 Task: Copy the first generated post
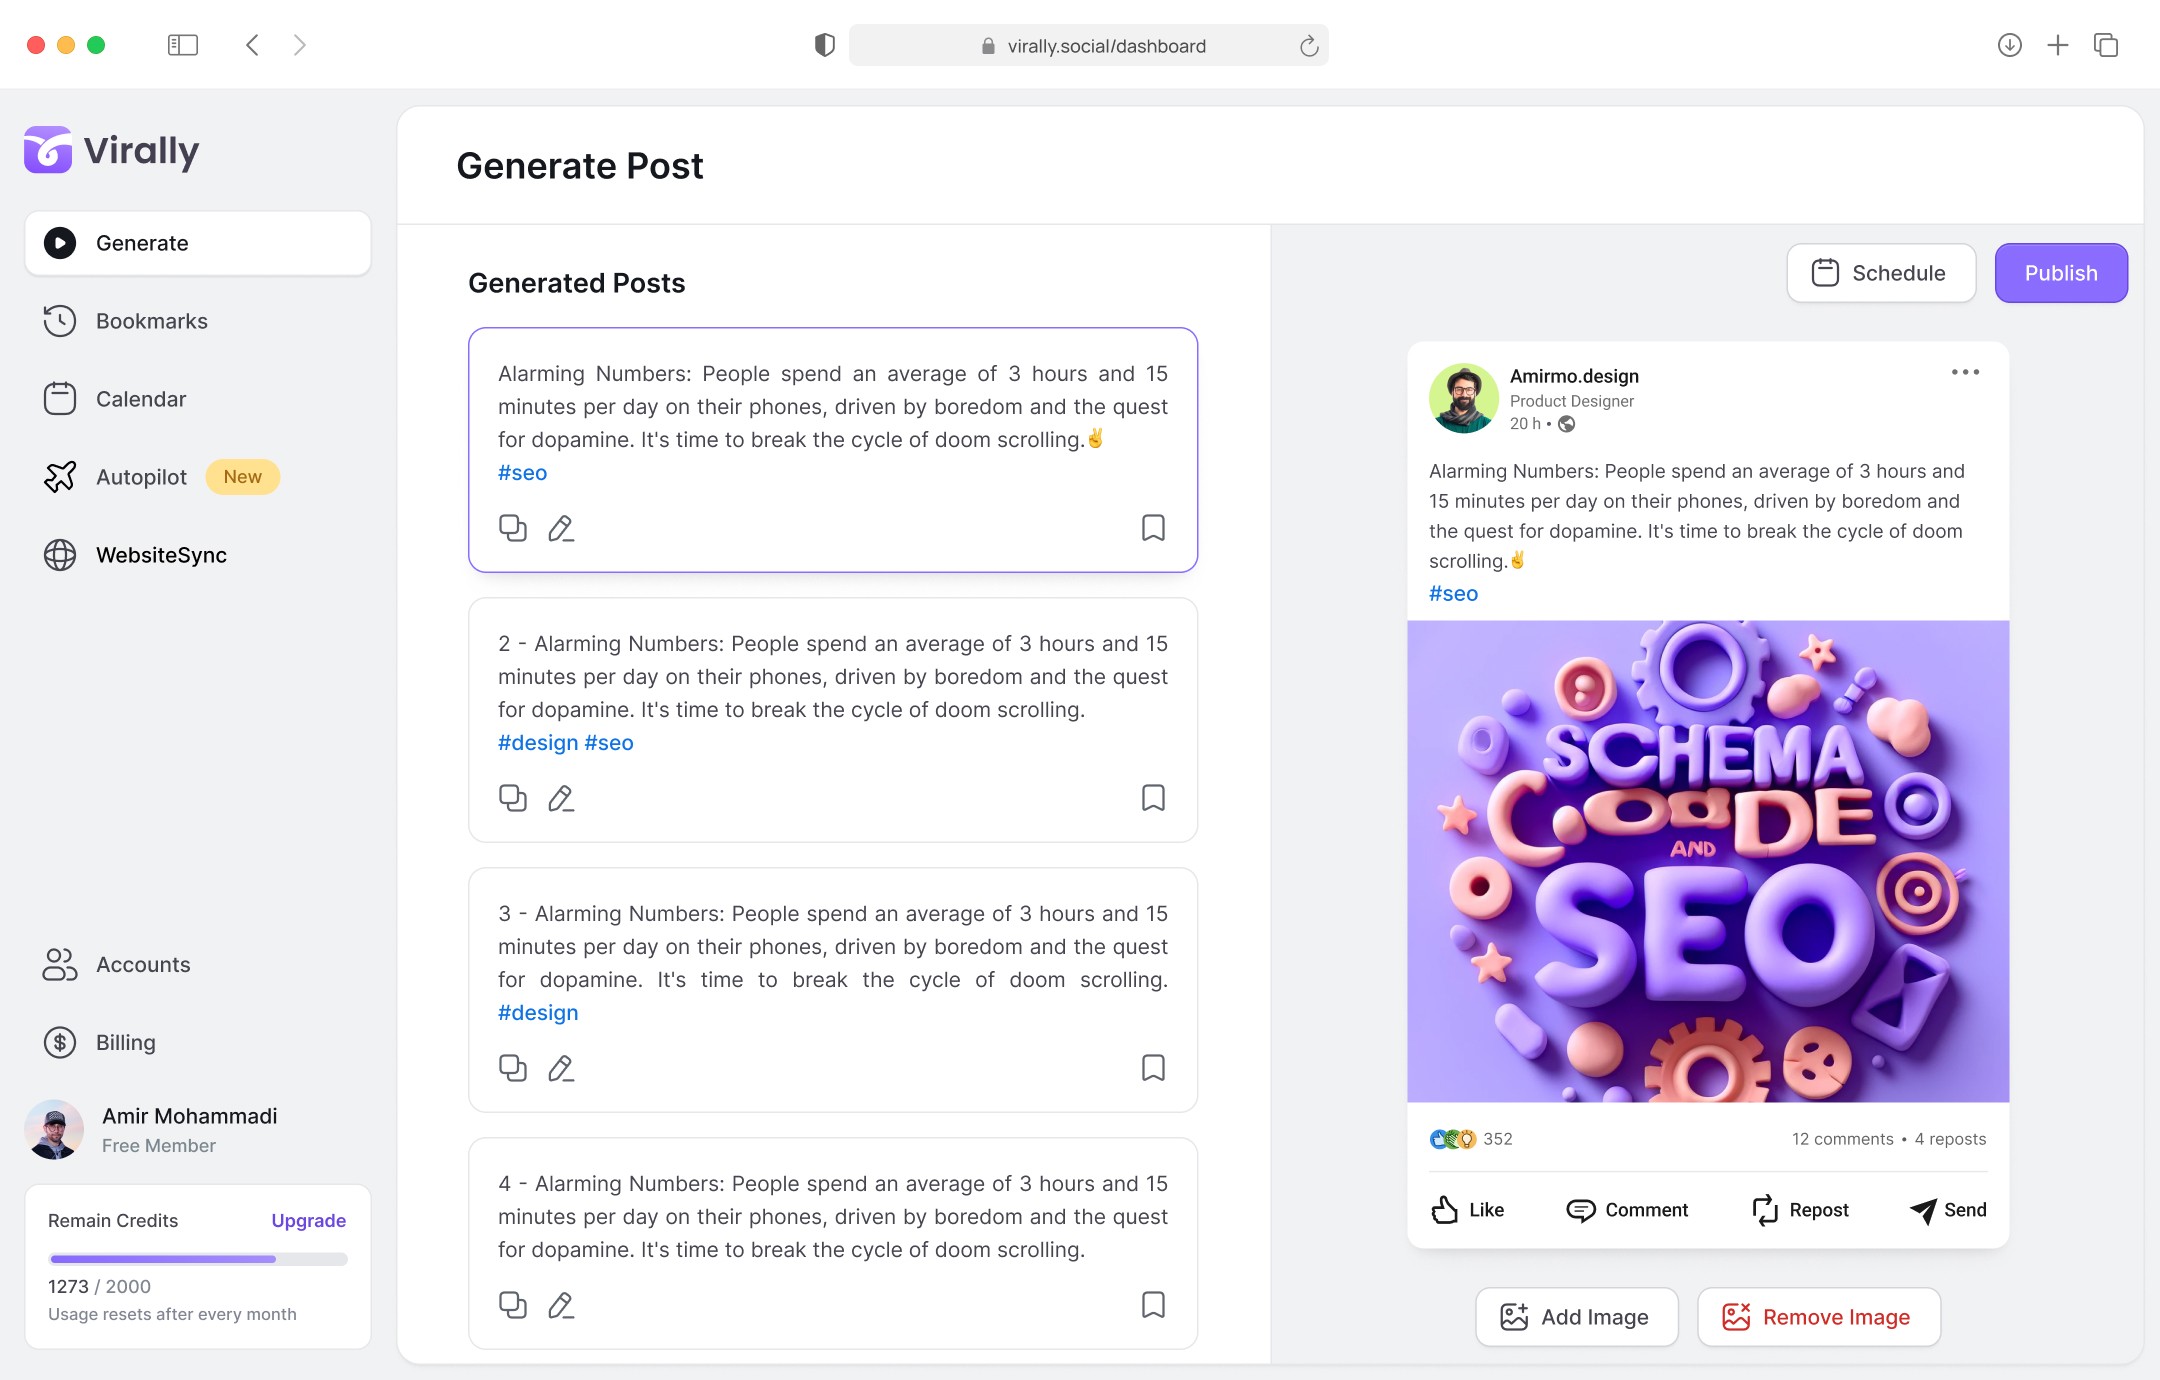[x=513, y=528]
